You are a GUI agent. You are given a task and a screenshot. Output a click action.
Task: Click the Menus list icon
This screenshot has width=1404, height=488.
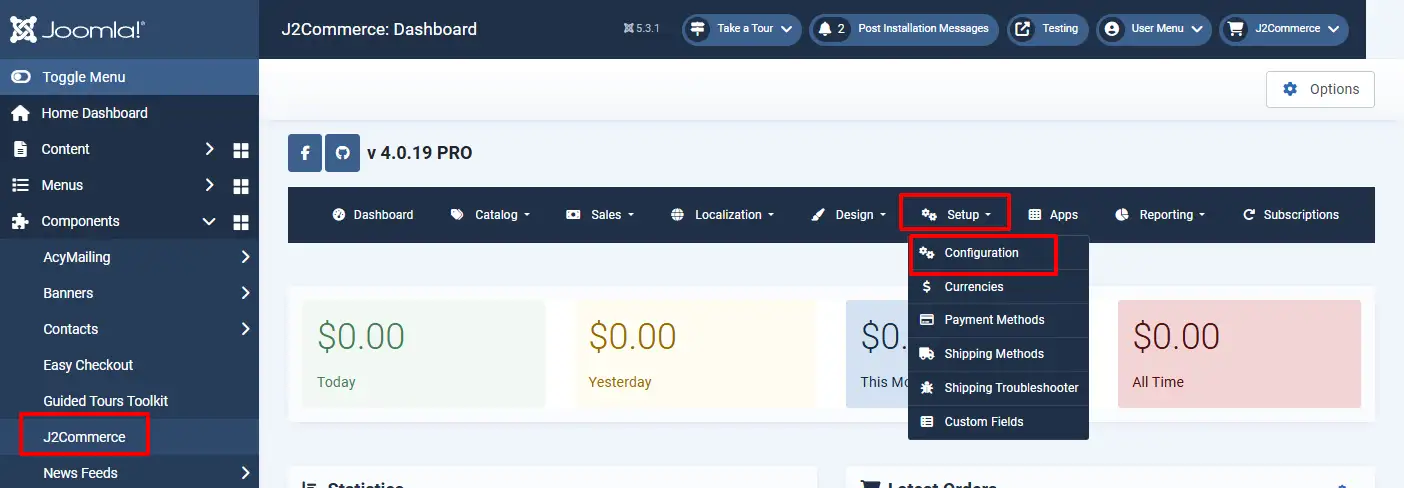click(x=20, y=185)
